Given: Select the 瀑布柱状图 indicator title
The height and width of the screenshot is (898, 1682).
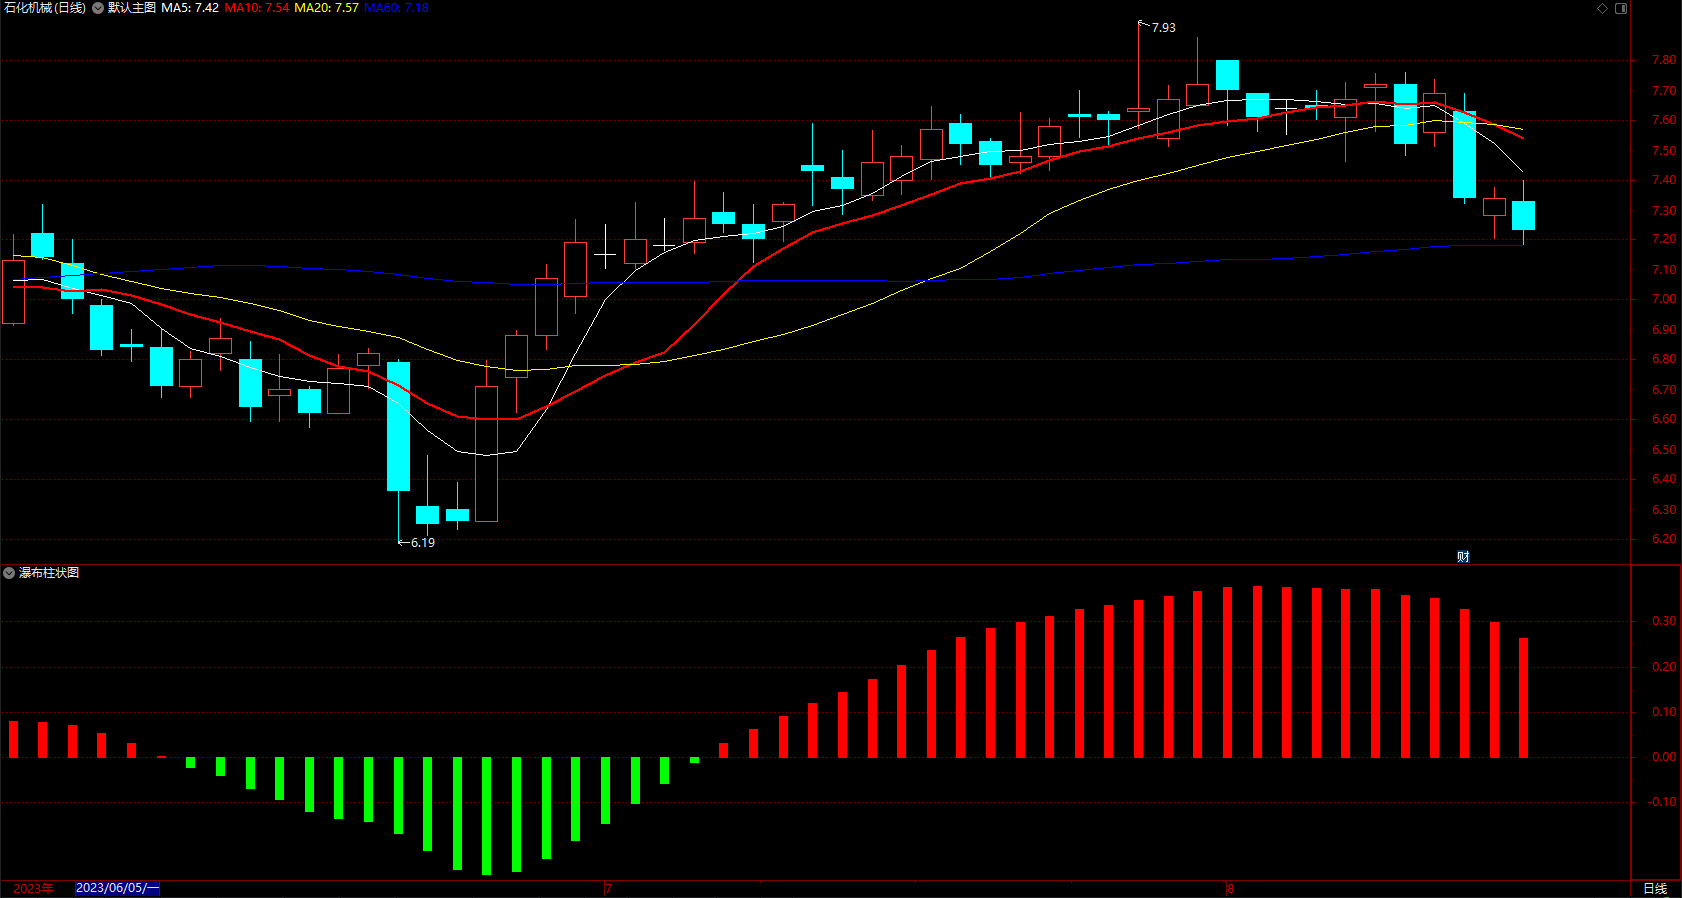Looking at the screenshot, I should 49,573.
